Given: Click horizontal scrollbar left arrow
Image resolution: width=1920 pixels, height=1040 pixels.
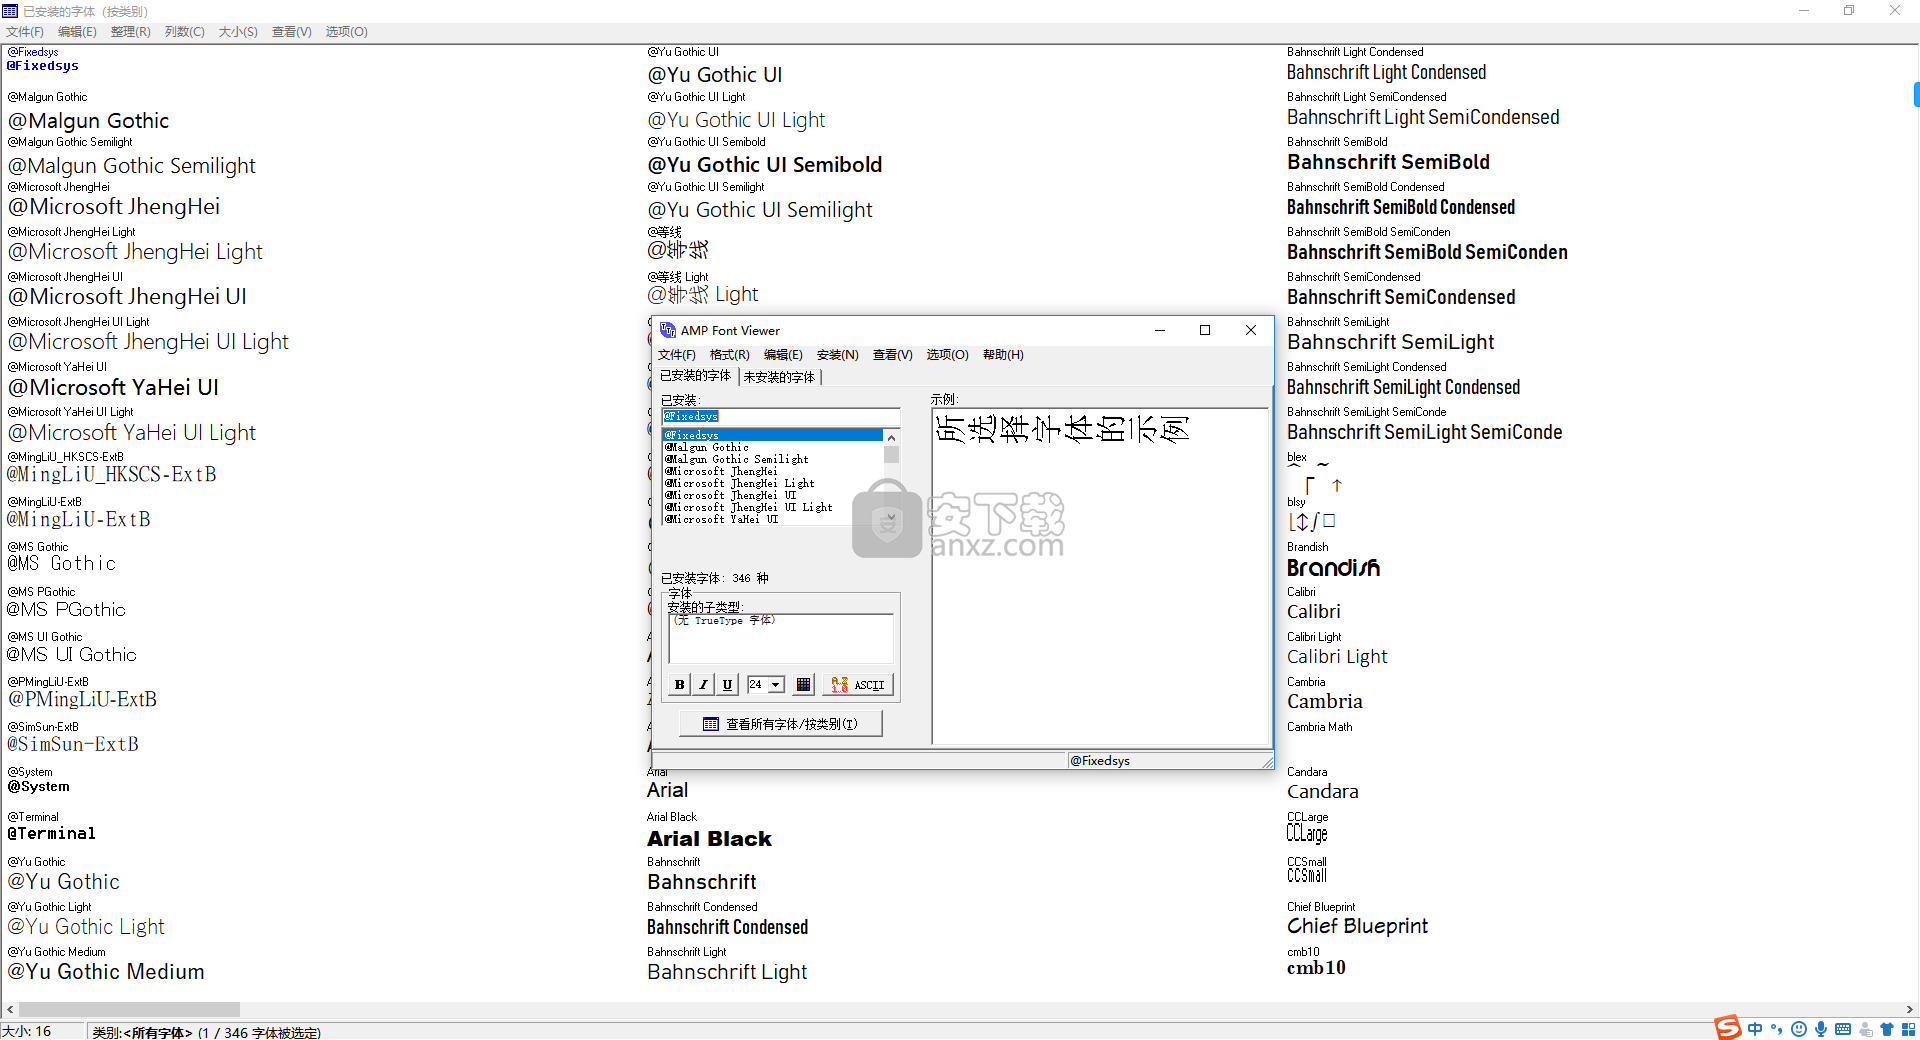Looking at the screenshot, I should [10, 1010].
